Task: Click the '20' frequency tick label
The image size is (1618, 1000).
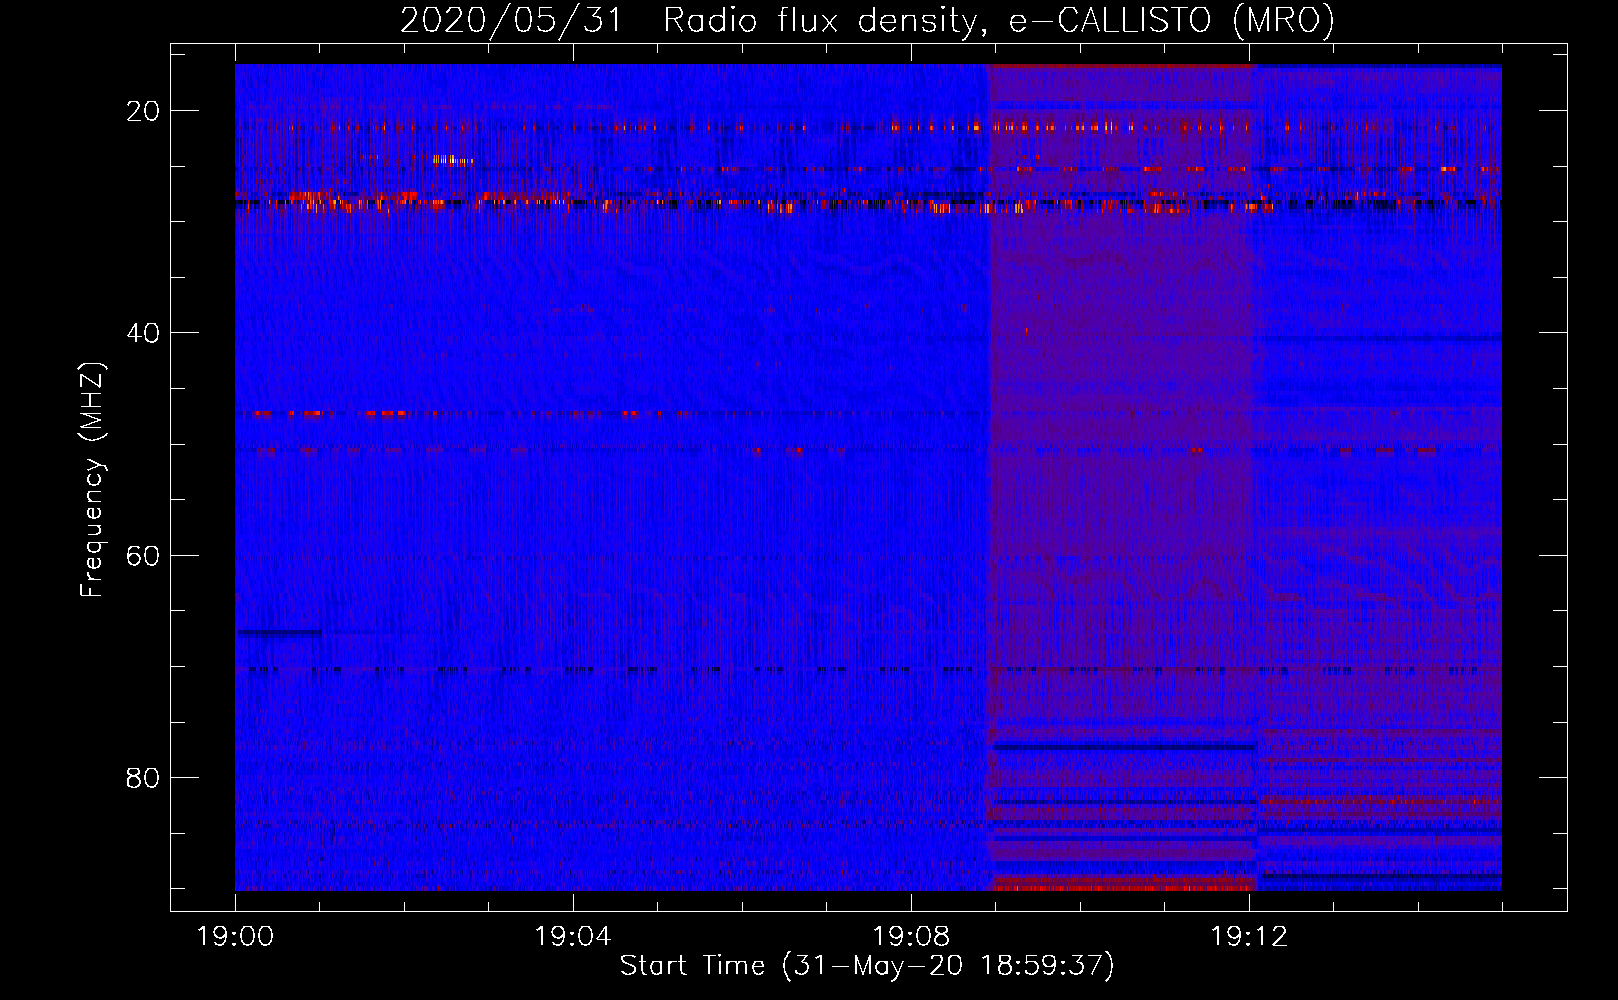Action: 143,111
